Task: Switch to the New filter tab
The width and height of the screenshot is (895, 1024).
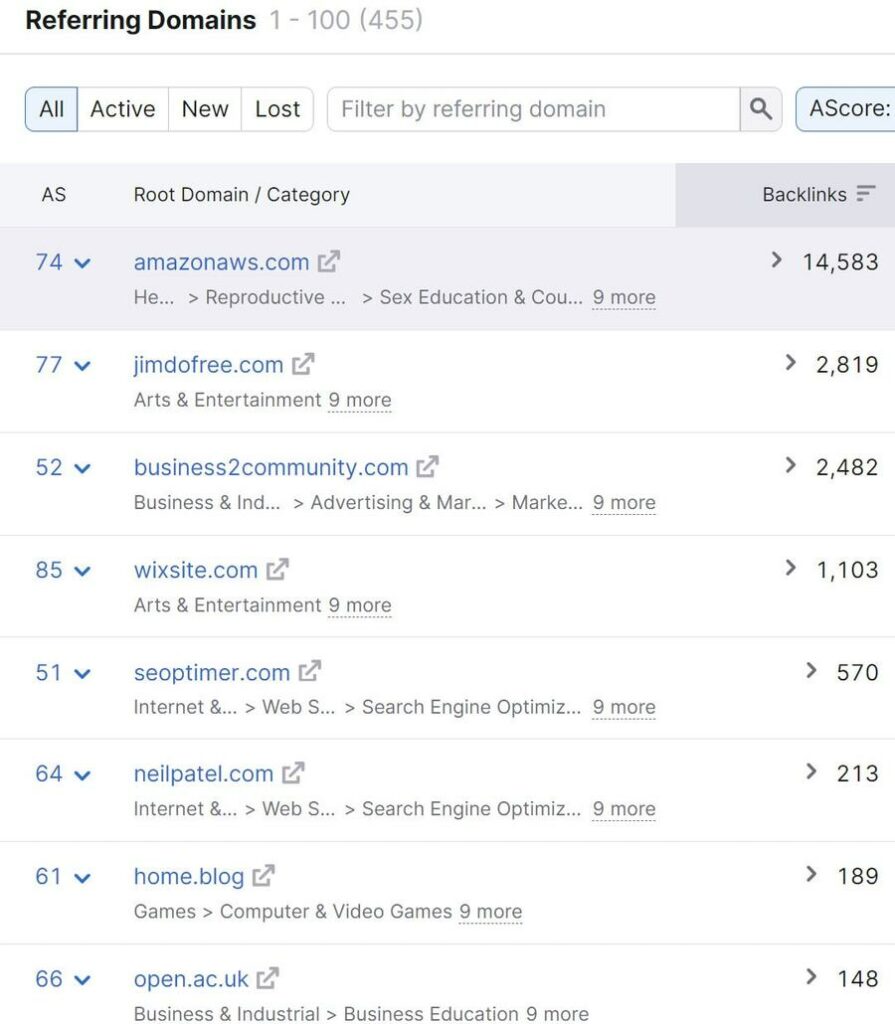Action: pos(205,109)
